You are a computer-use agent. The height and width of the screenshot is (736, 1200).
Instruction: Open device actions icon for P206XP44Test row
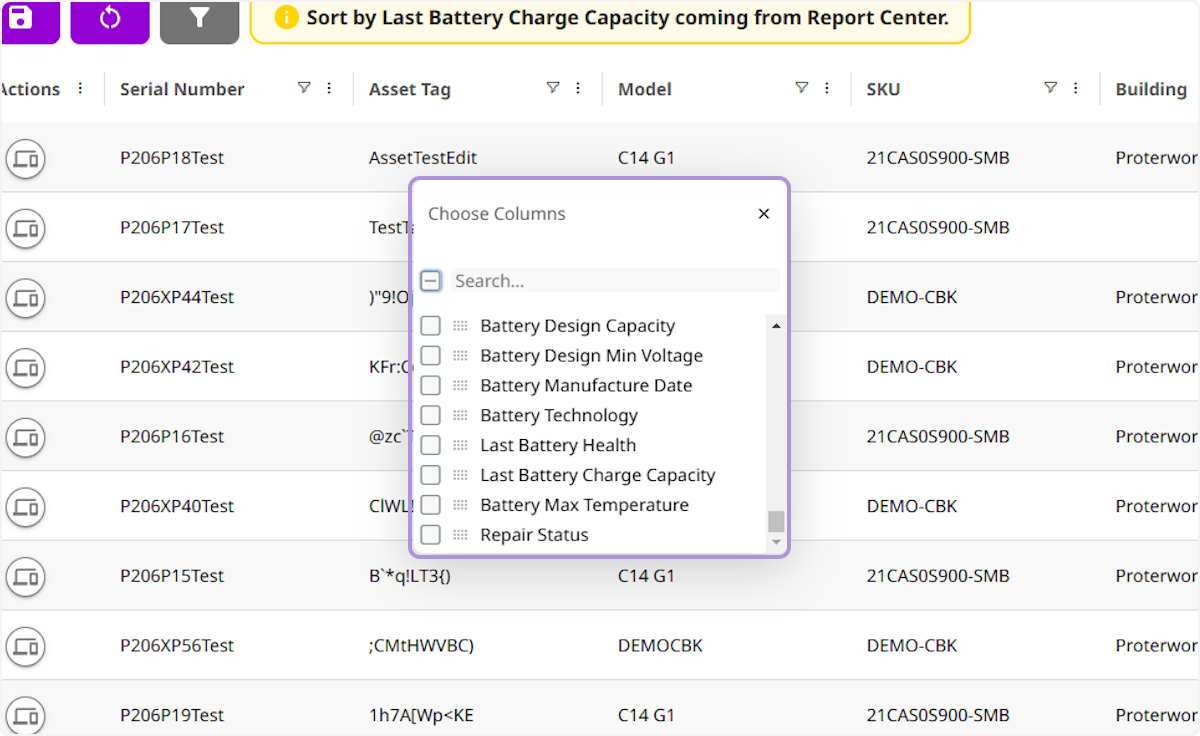click(25, 297)
